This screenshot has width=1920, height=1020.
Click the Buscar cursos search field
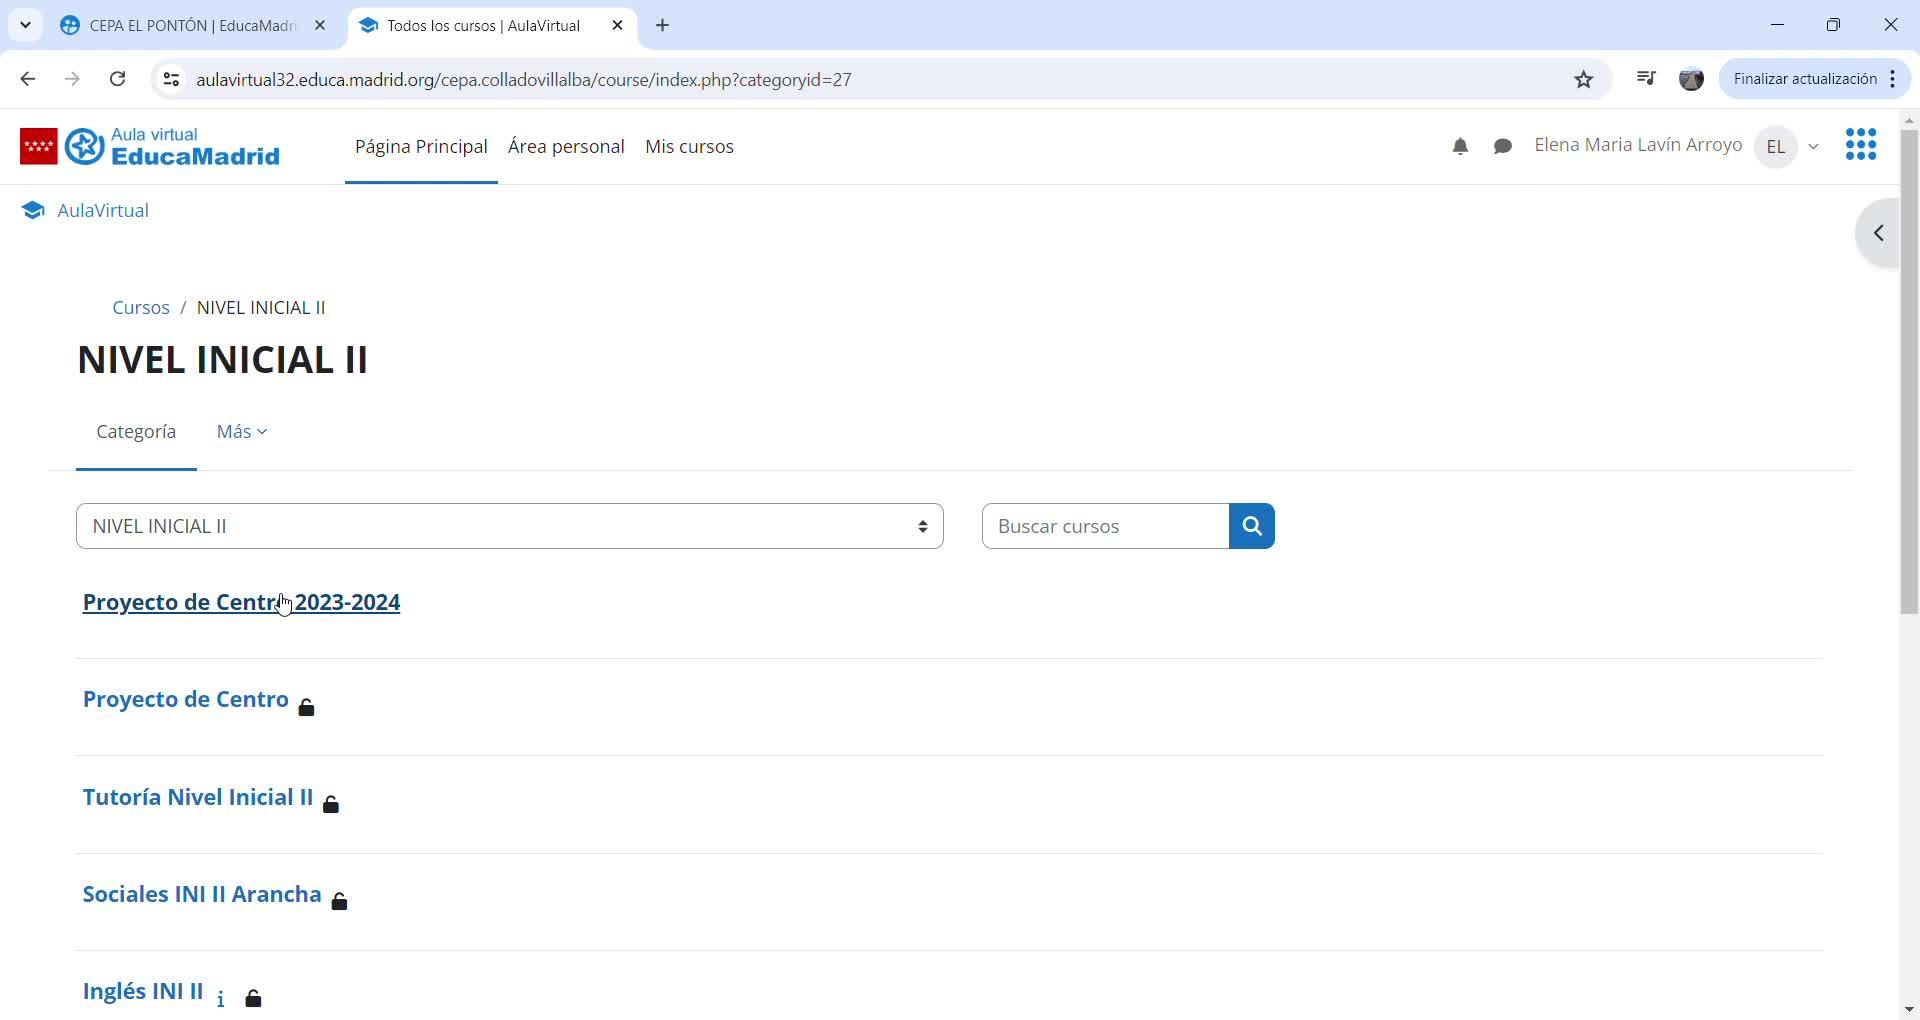(x=1105, y=526)
